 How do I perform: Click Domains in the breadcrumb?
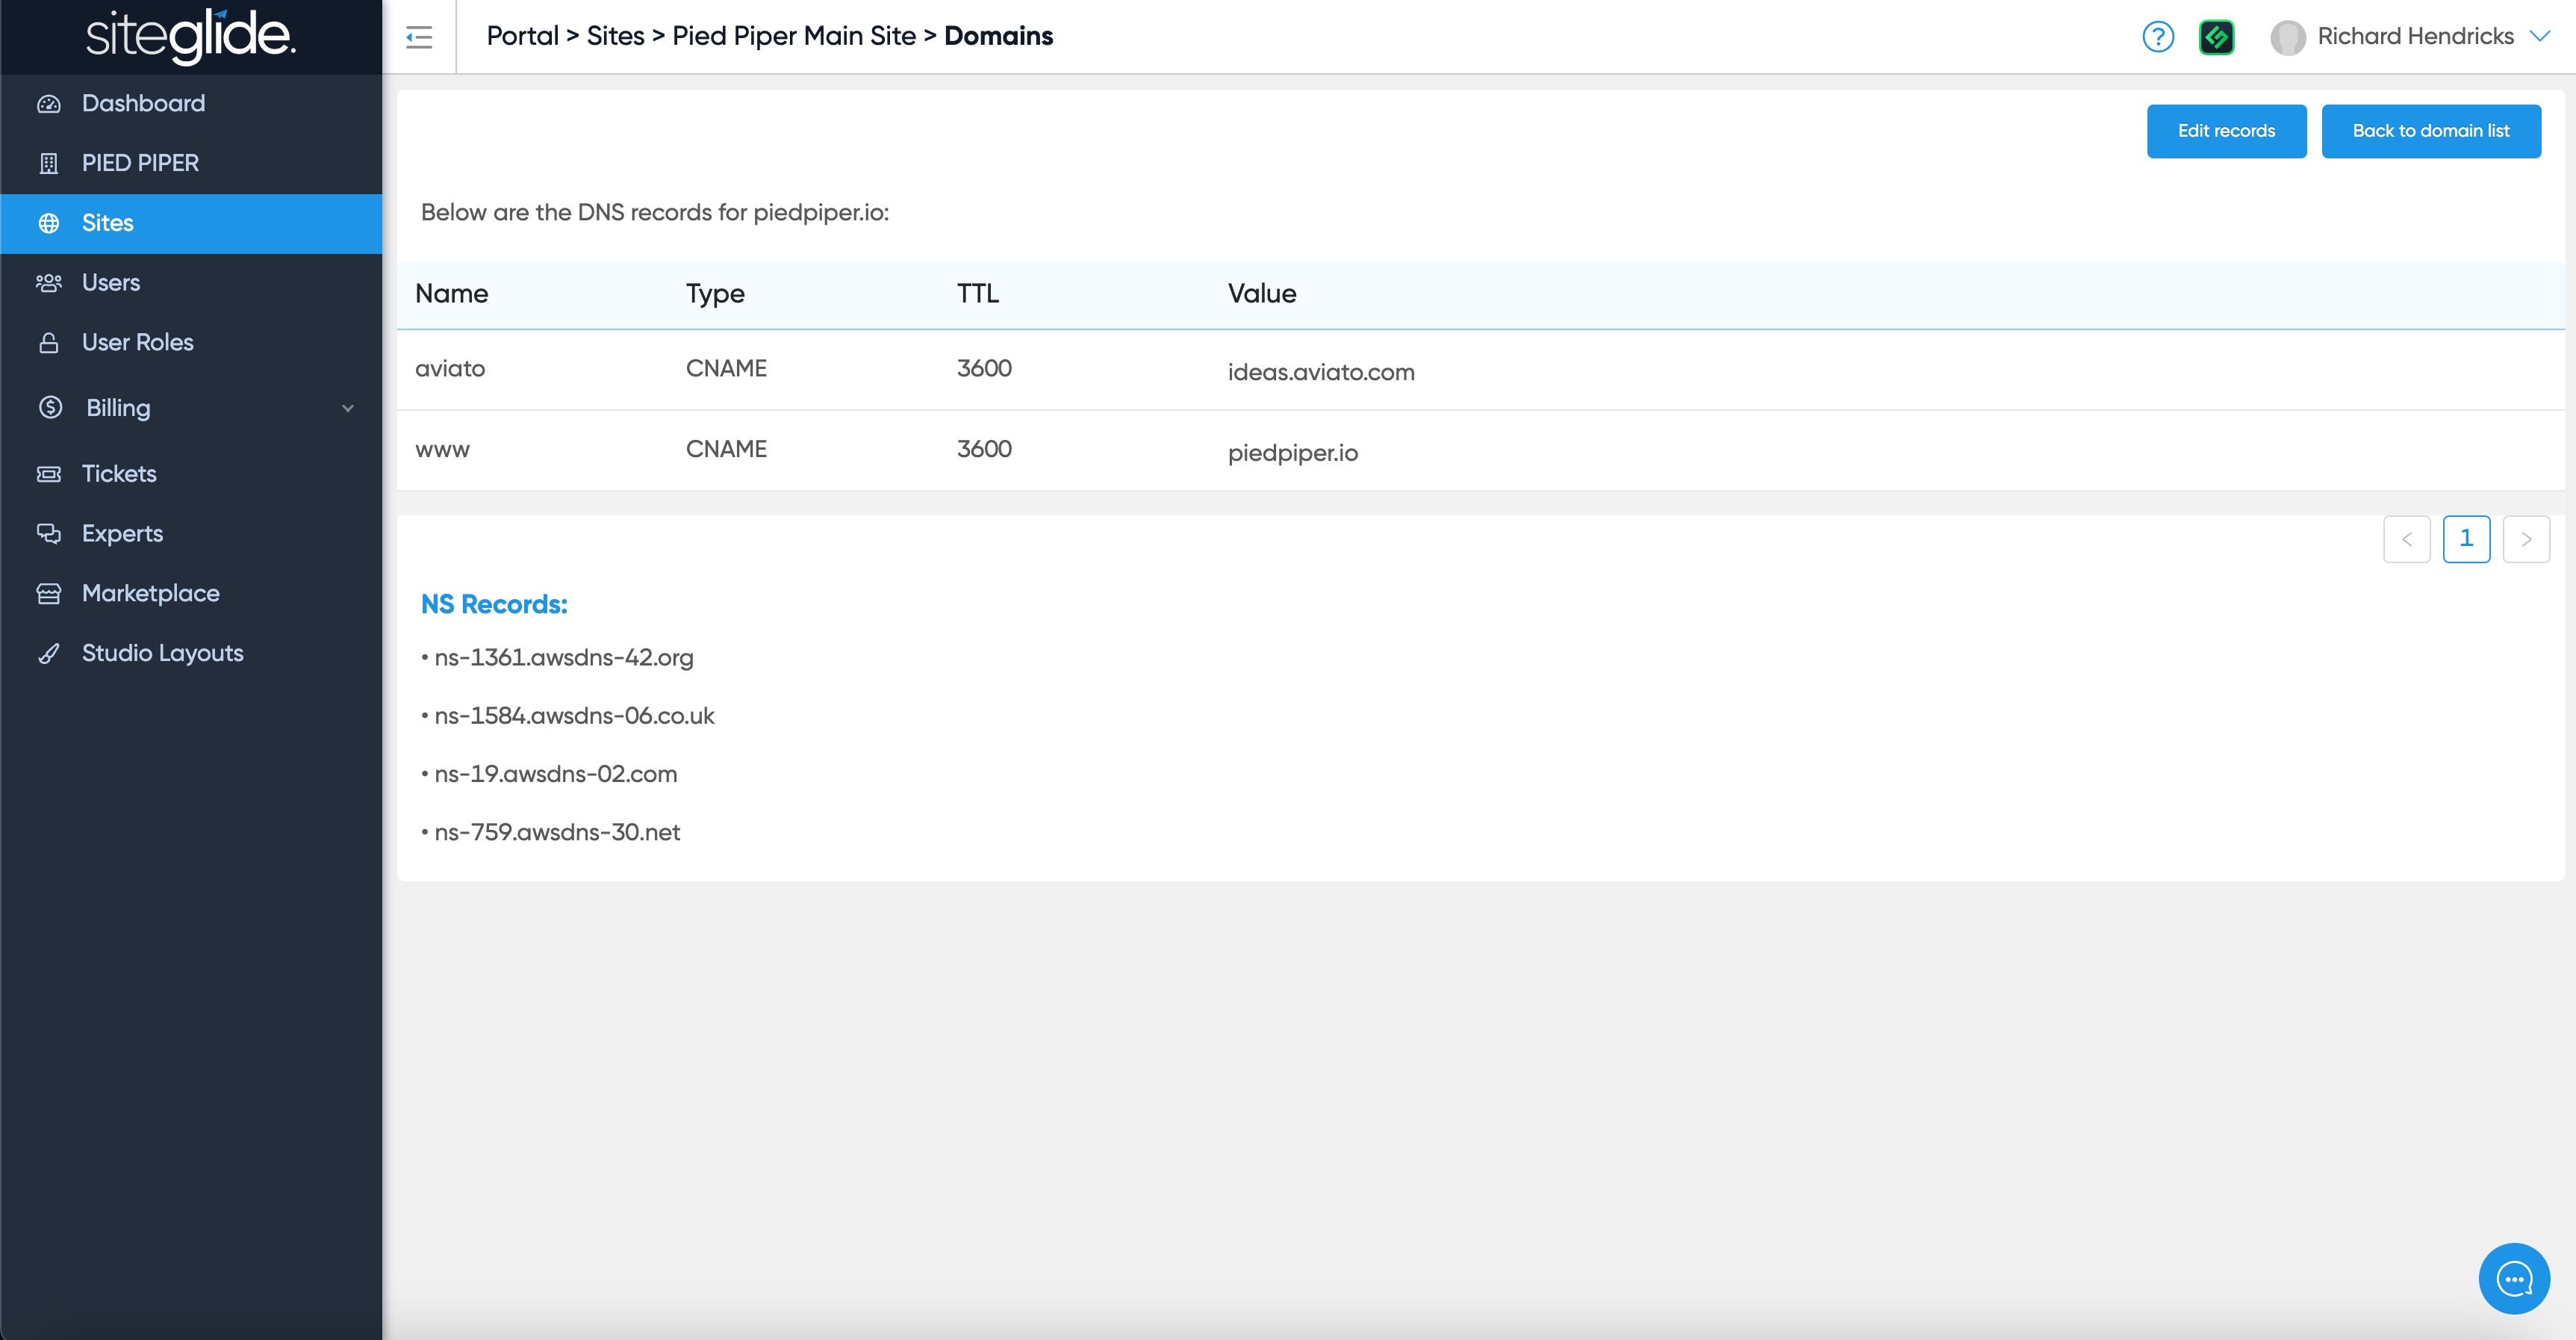998,36
